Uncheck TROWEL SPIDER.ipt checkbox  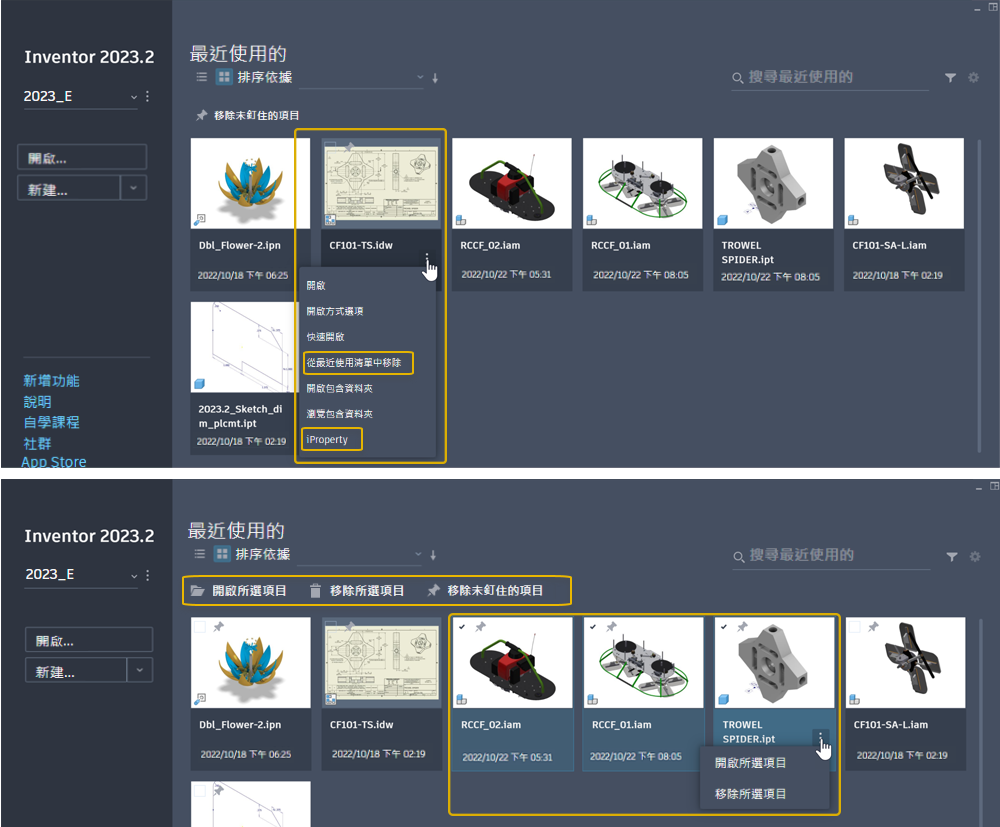point(724,627)
